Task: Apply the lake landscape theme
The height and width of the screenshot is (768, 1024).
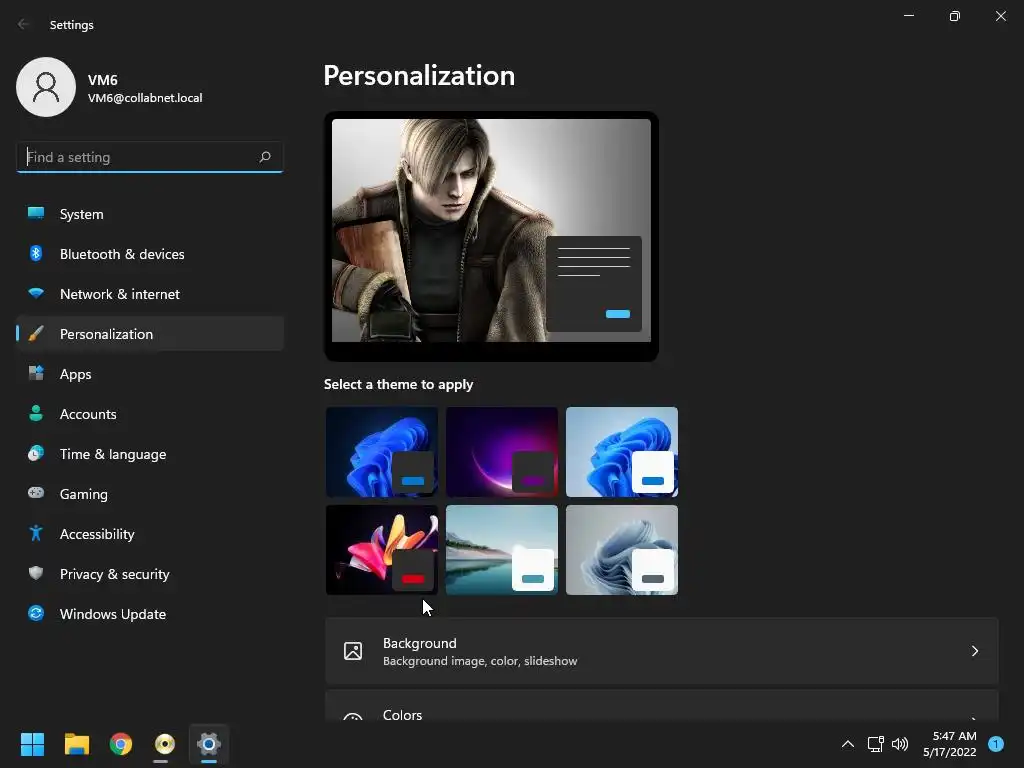Action: pyautogui.click(x=502, y=550)
